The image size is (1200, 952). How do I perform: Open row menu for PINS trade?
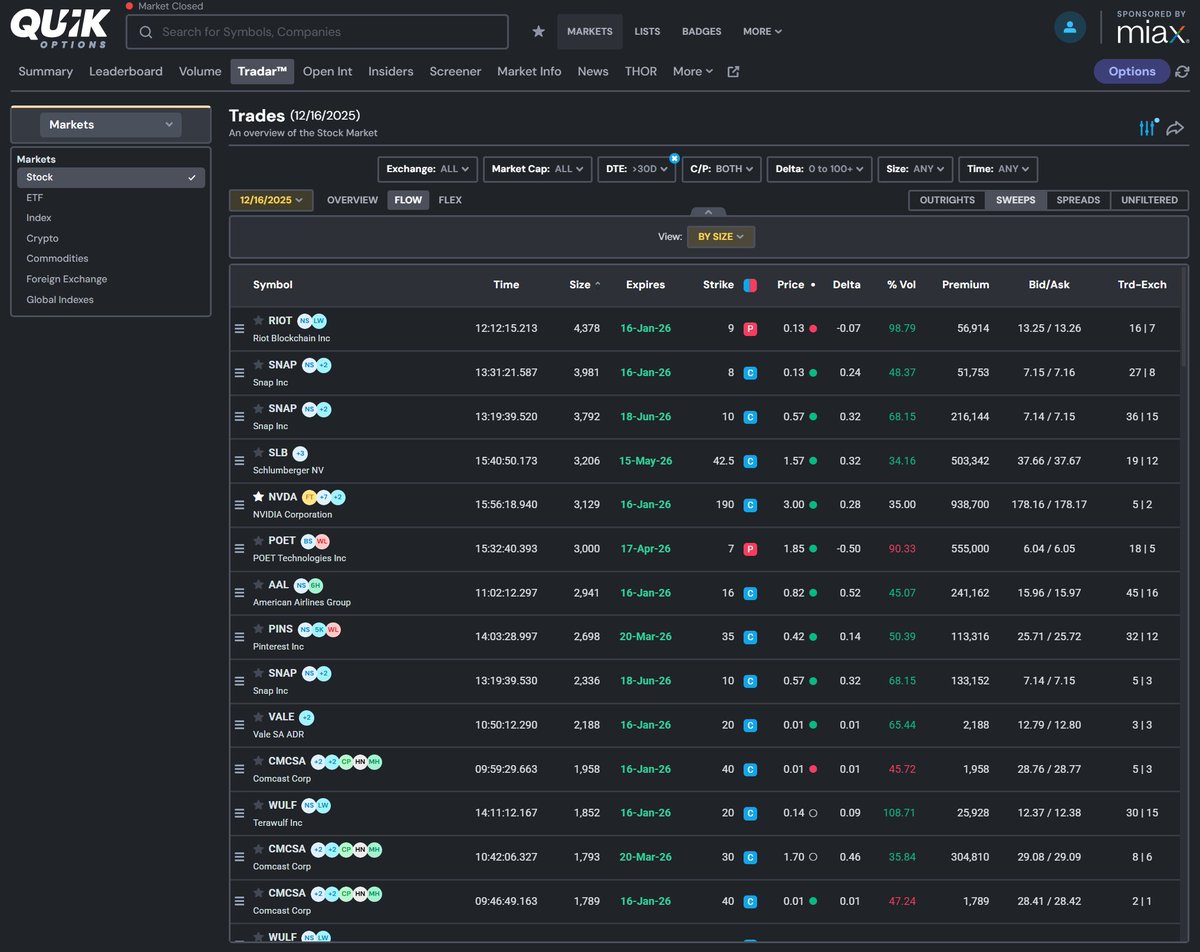239,637
